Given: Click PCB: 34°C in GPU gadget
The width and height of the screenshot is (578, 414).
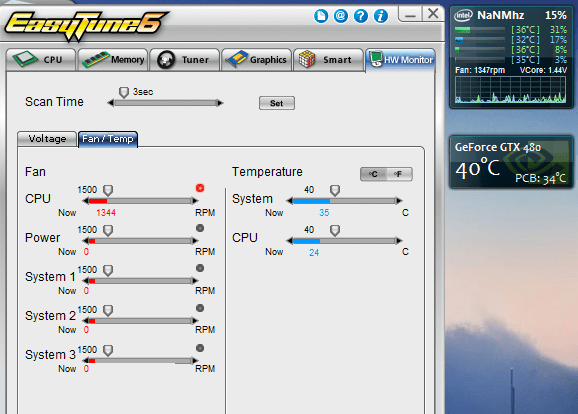Looking at the screenshot, I should [540, 178].
